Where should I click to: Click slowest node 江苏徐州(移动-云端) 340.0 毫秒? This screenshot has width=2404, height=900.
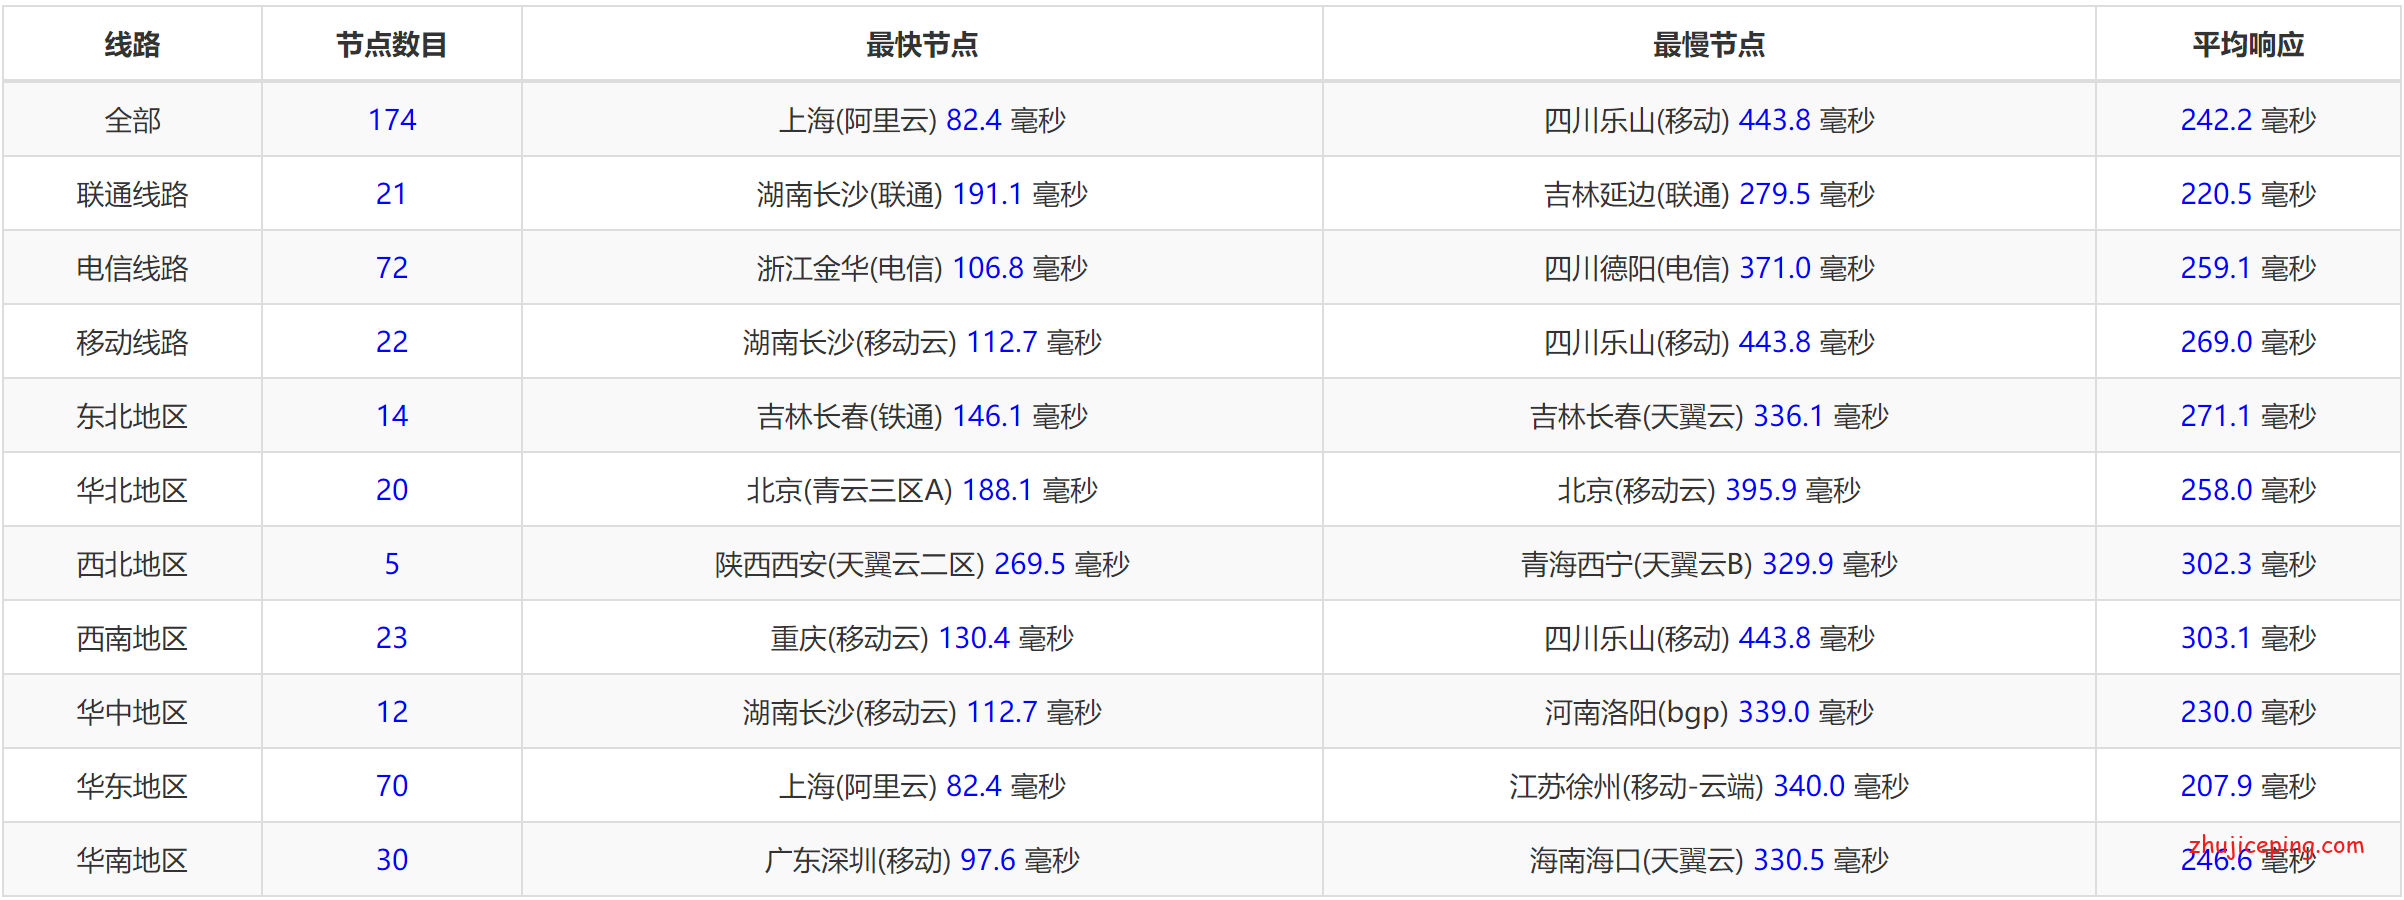pyautogui.click(x=1709, y=786)
